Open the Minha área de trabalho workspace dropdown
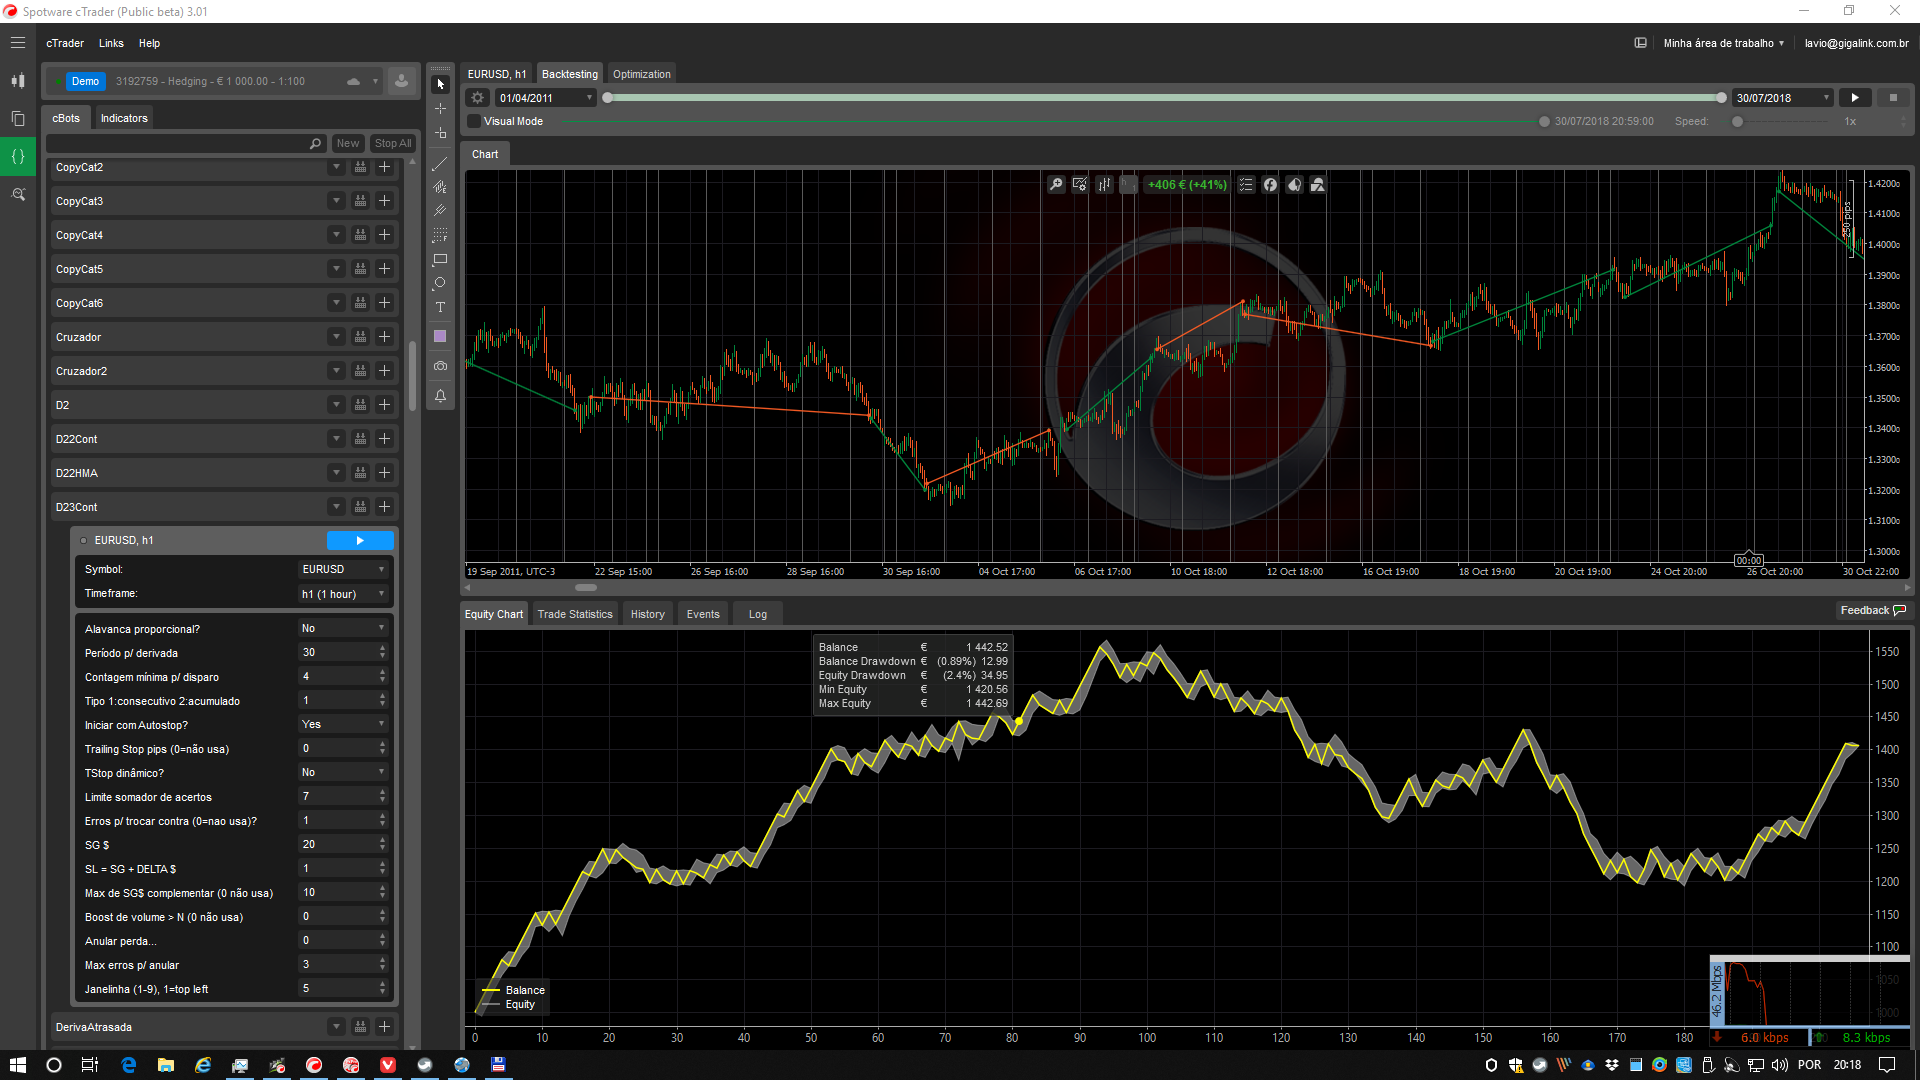 [1723, 43]
